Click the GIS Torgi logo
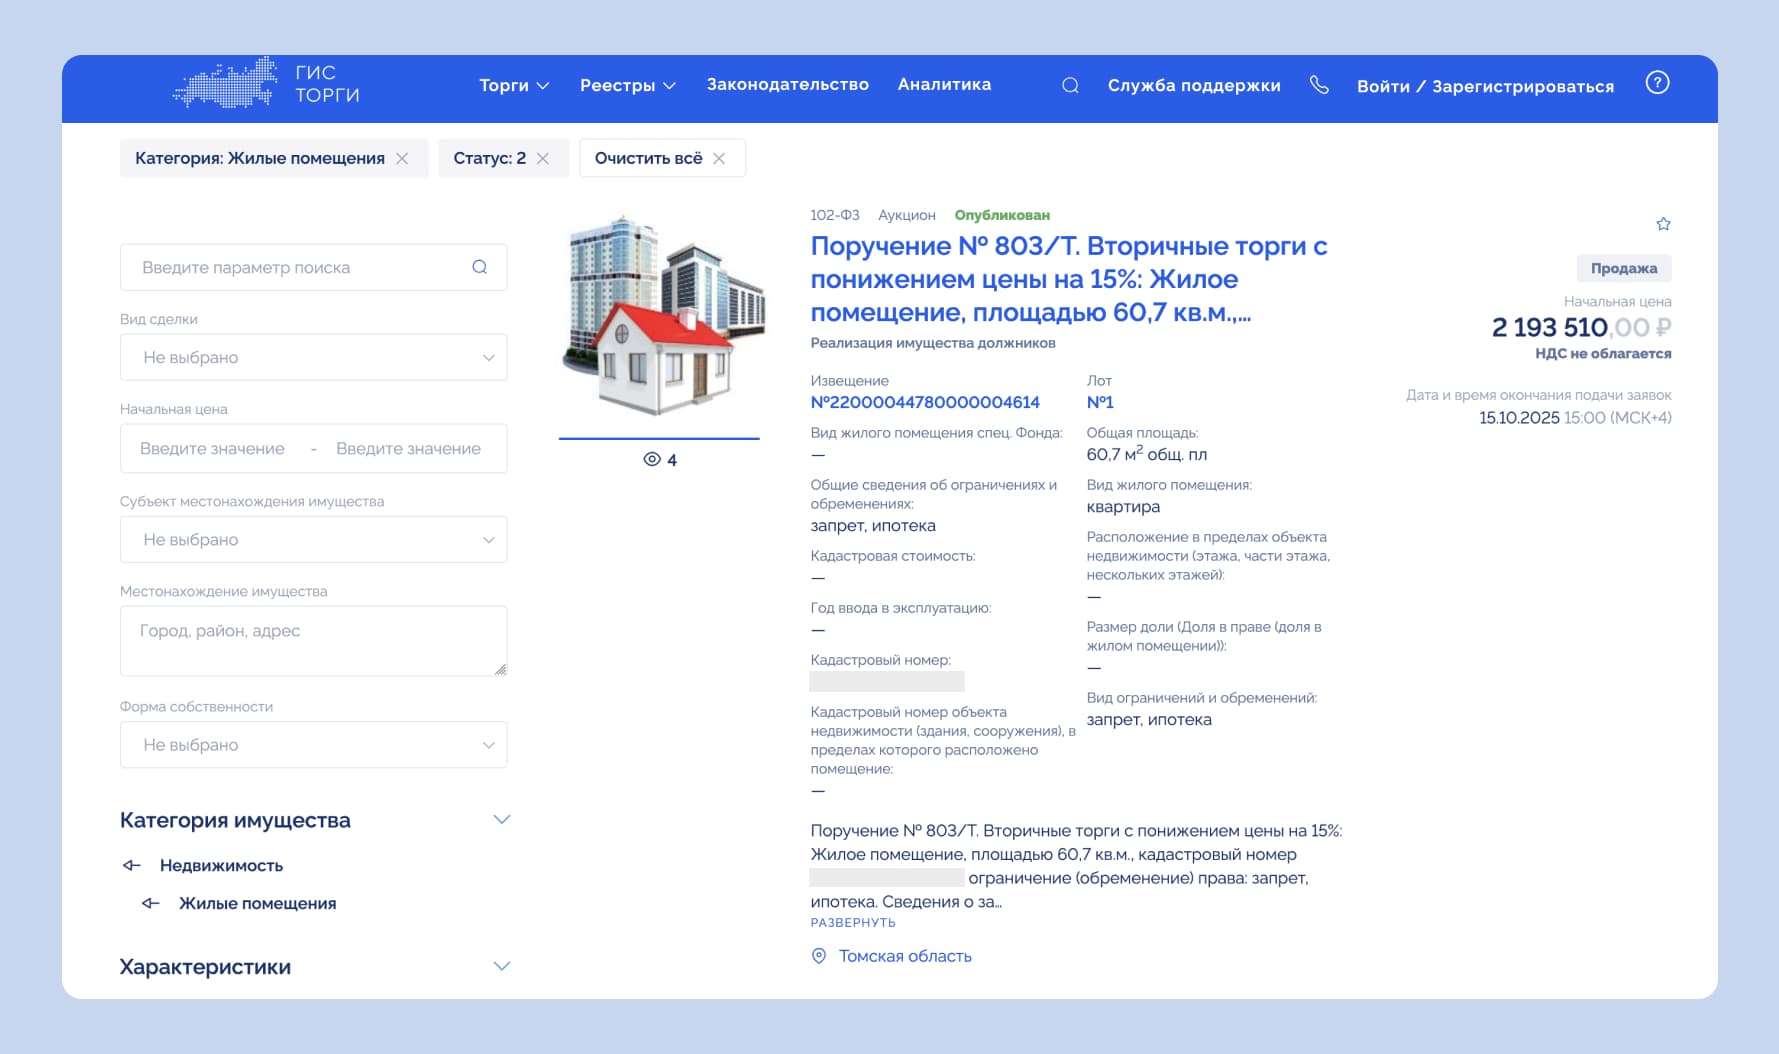Image resolution: width=1779 pixels, height=1054 pixels. [x=267, y=84]
